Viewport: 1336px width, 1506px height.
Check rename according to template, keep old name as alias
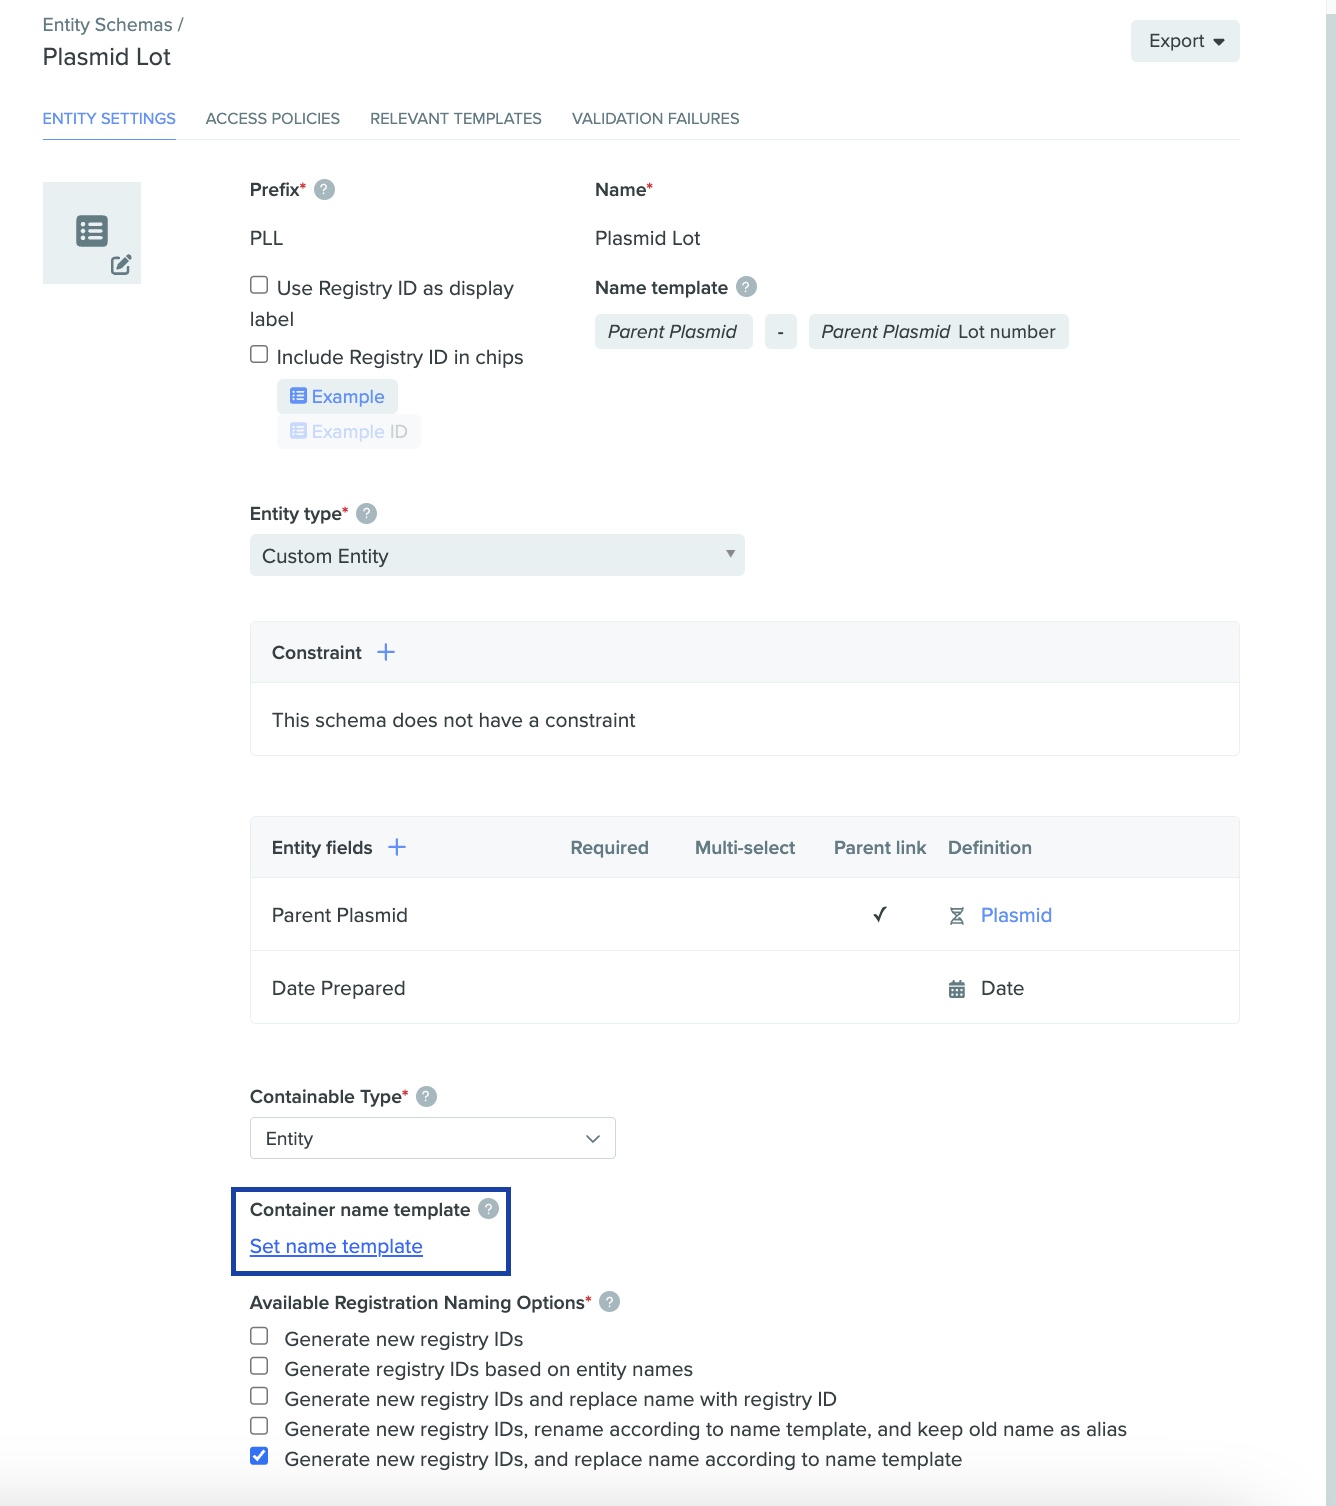click(x=259, y=1426)
